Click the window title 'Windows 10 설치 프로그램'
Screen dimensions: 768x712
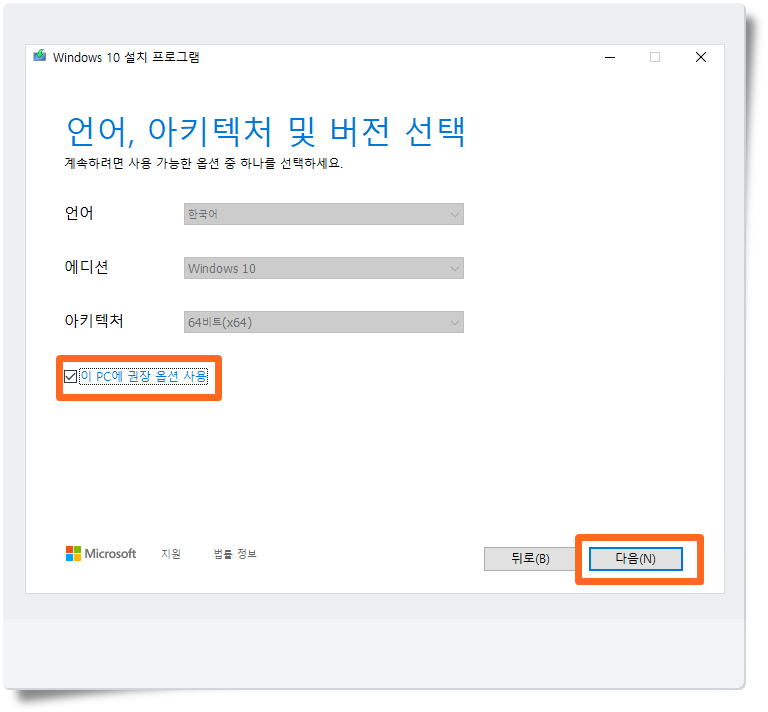(x=126, y=57)
